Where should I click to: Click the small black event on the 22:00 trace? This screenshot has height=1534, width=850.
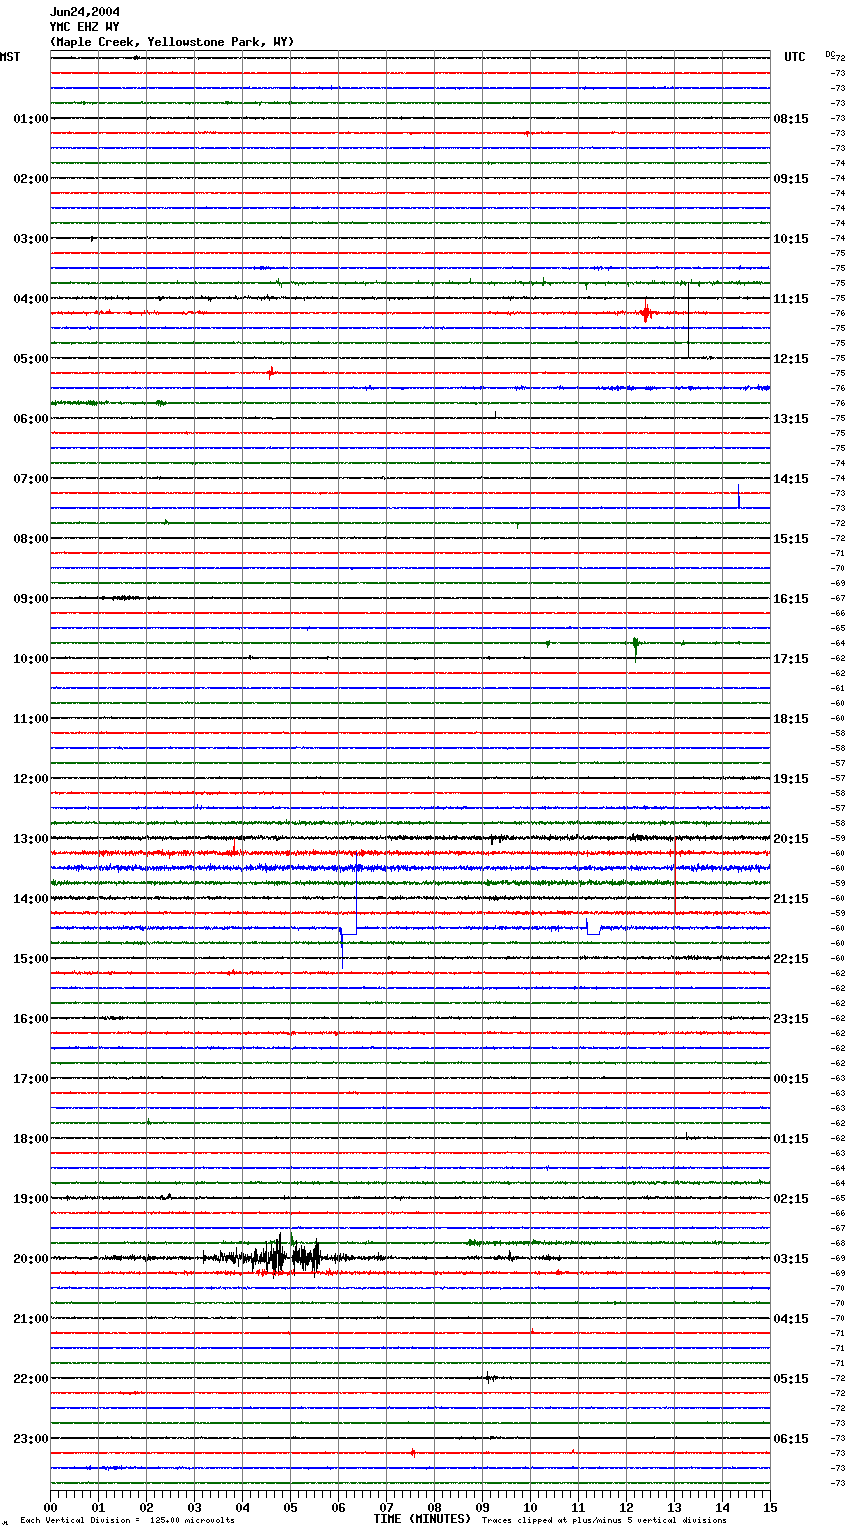tap(489, 1377)
